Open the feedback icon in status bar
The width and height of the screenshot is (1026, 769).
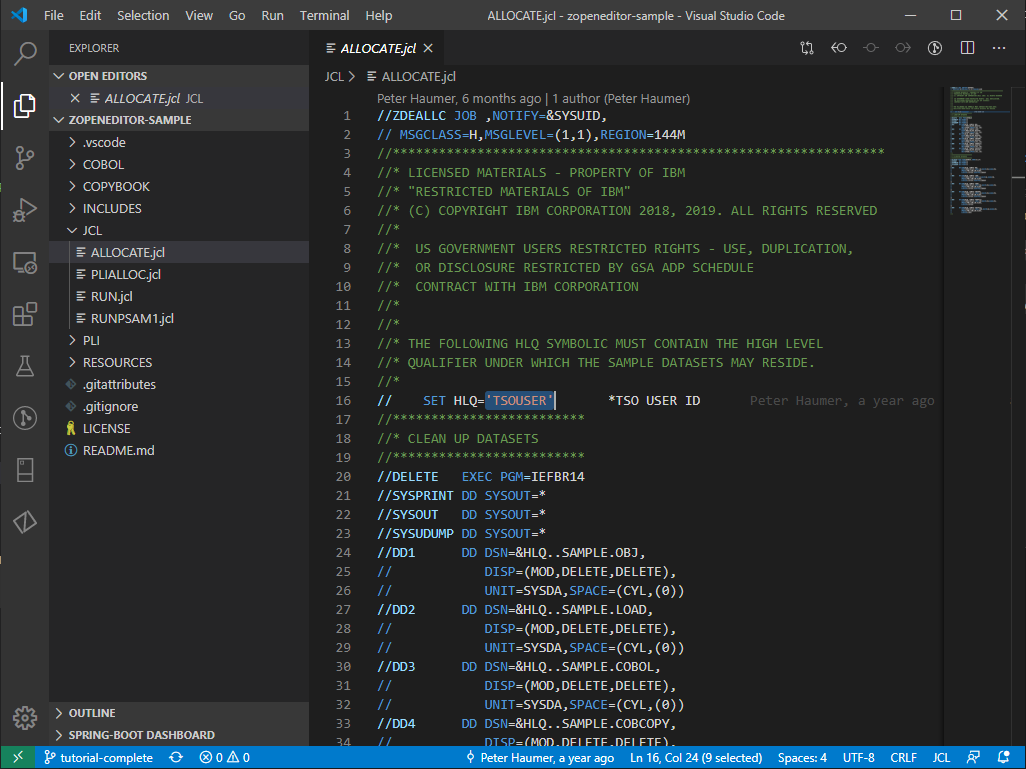point(974,757)
